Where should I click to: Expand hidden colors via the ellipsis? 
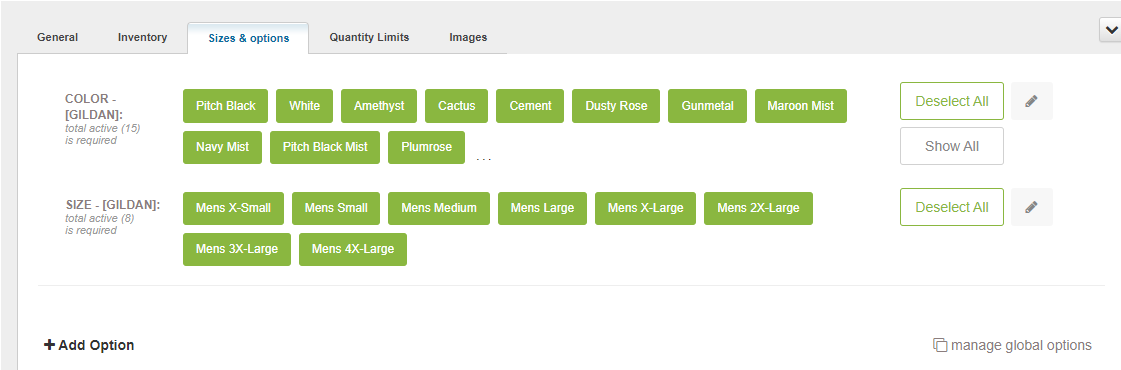(484, 158)
